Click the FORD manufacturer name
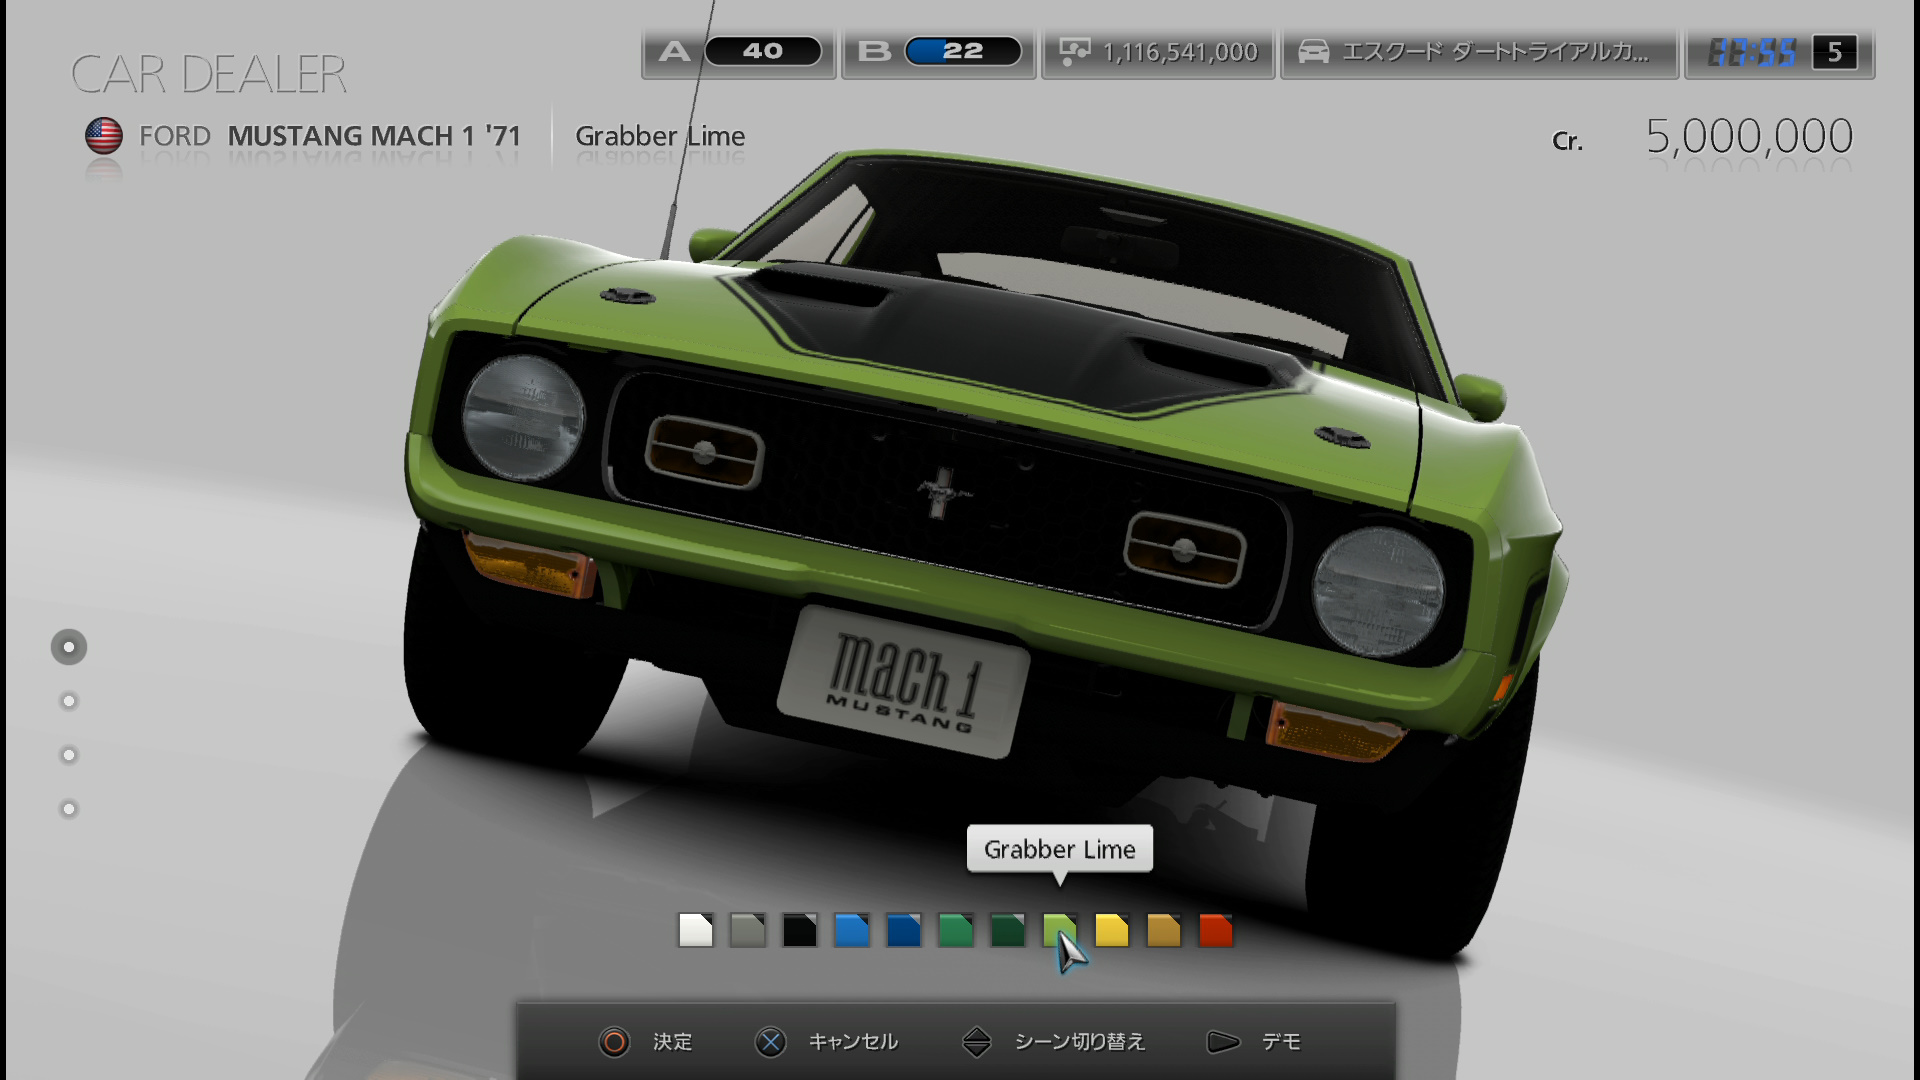Viewport: 1920px width, 1080px height. point(175,136)
